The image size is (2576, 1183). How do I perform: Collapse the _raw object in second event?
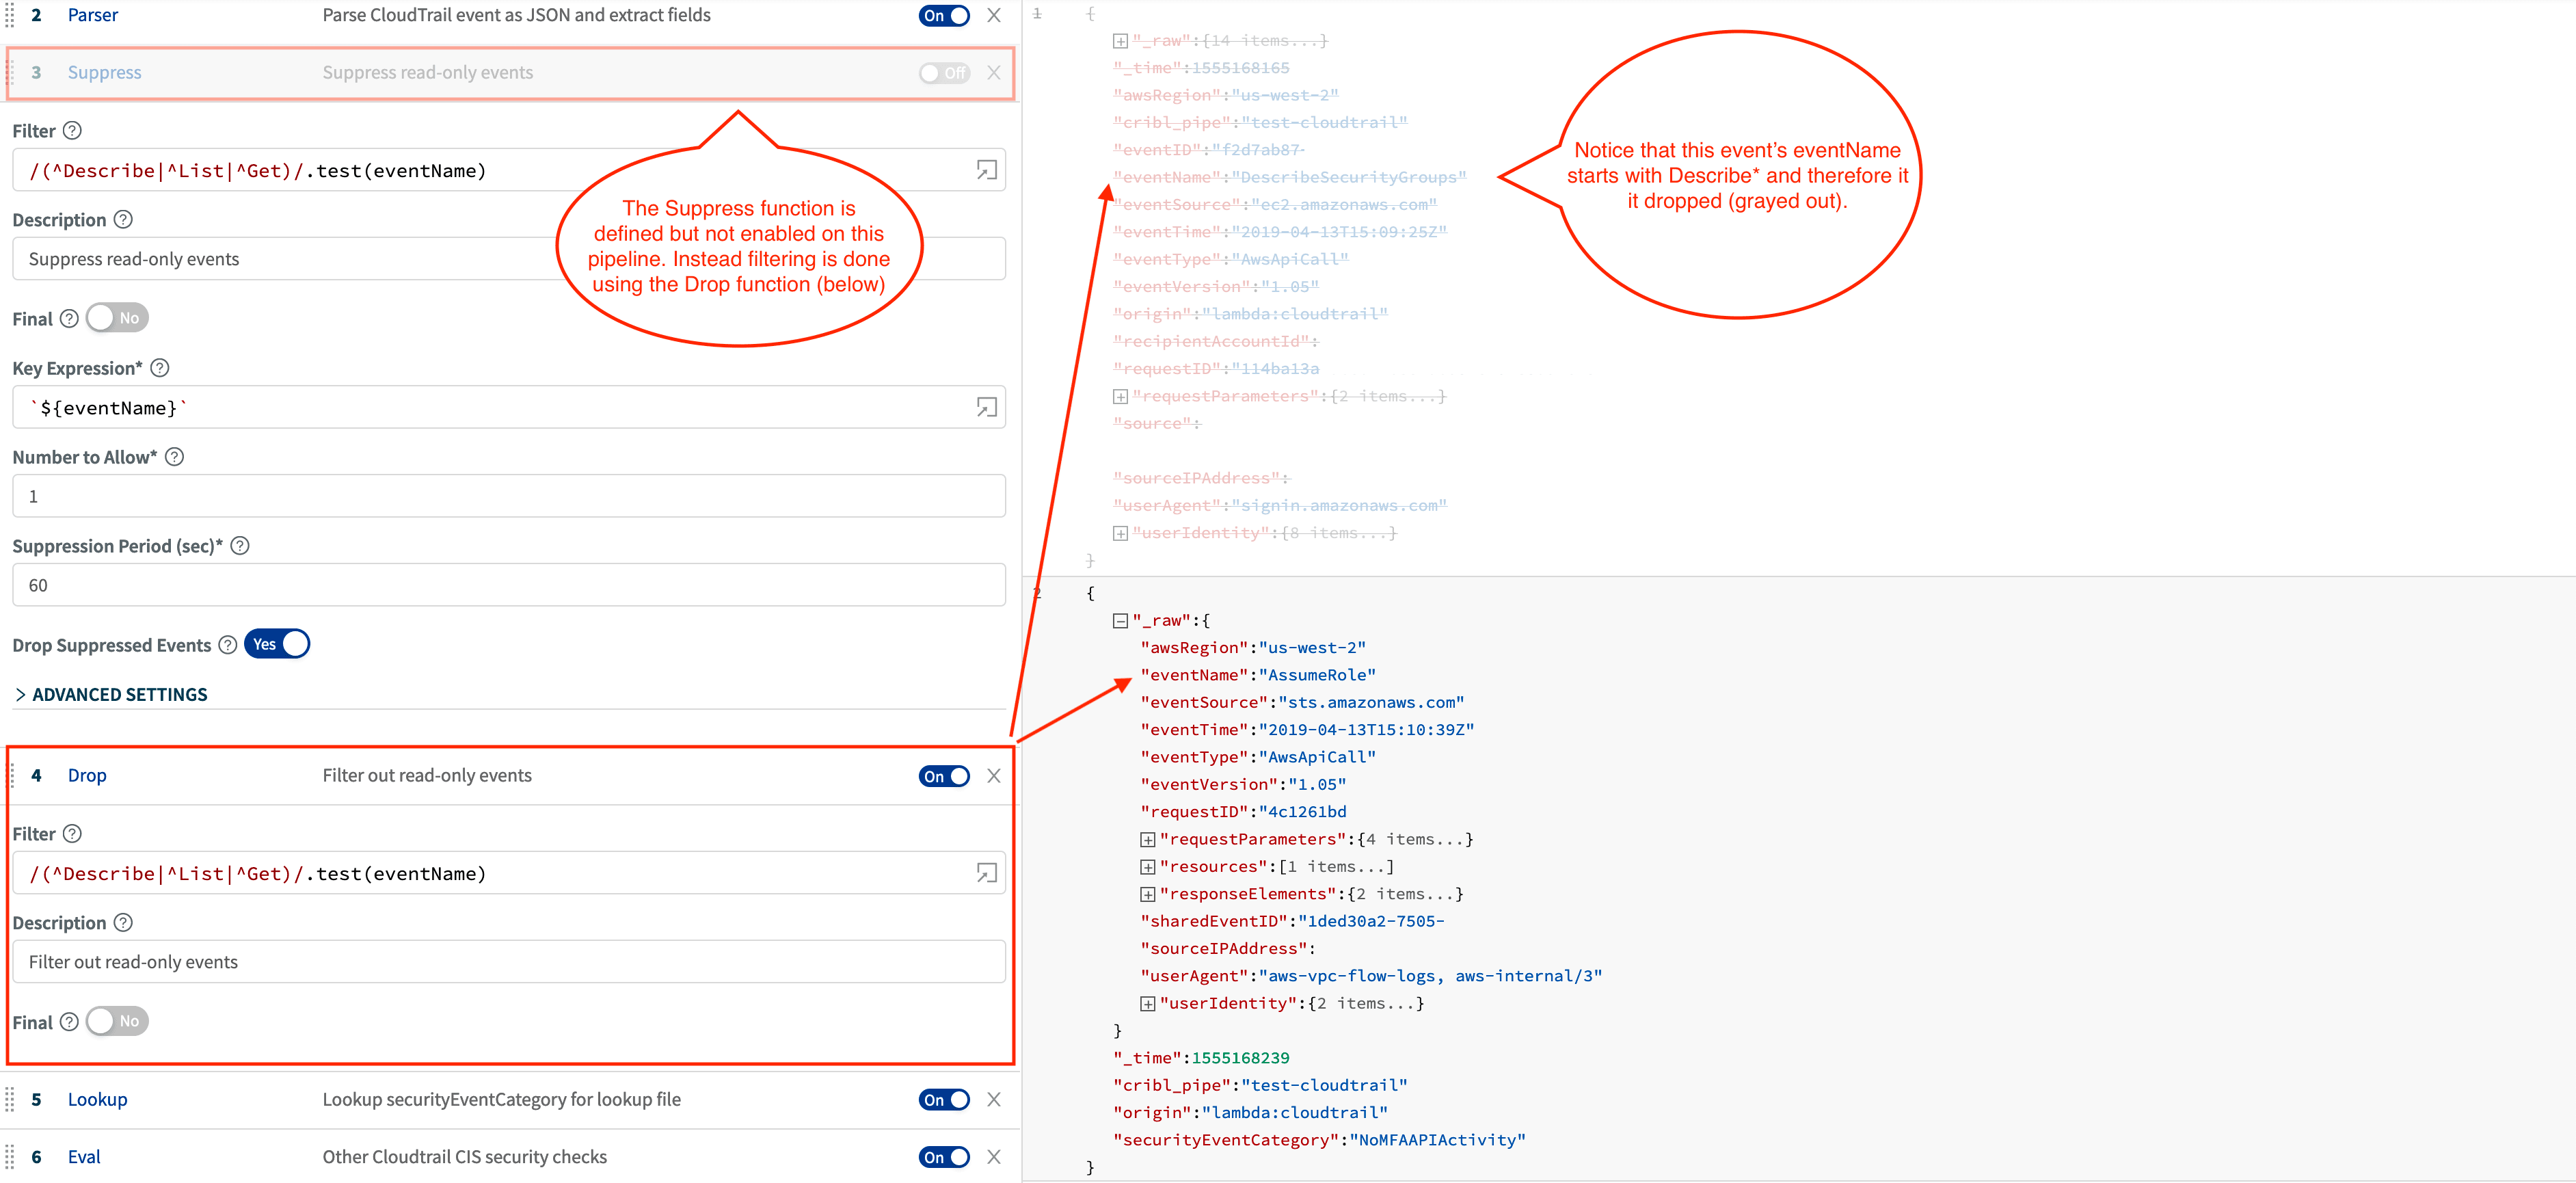tap(1120, 621)
